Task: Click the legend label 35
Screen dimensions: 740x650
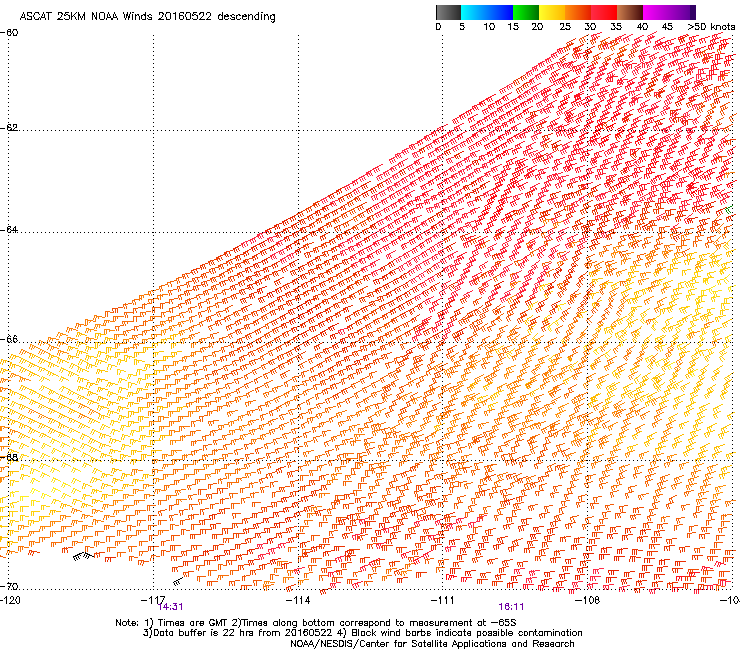Action: click(x=616, y=27)
